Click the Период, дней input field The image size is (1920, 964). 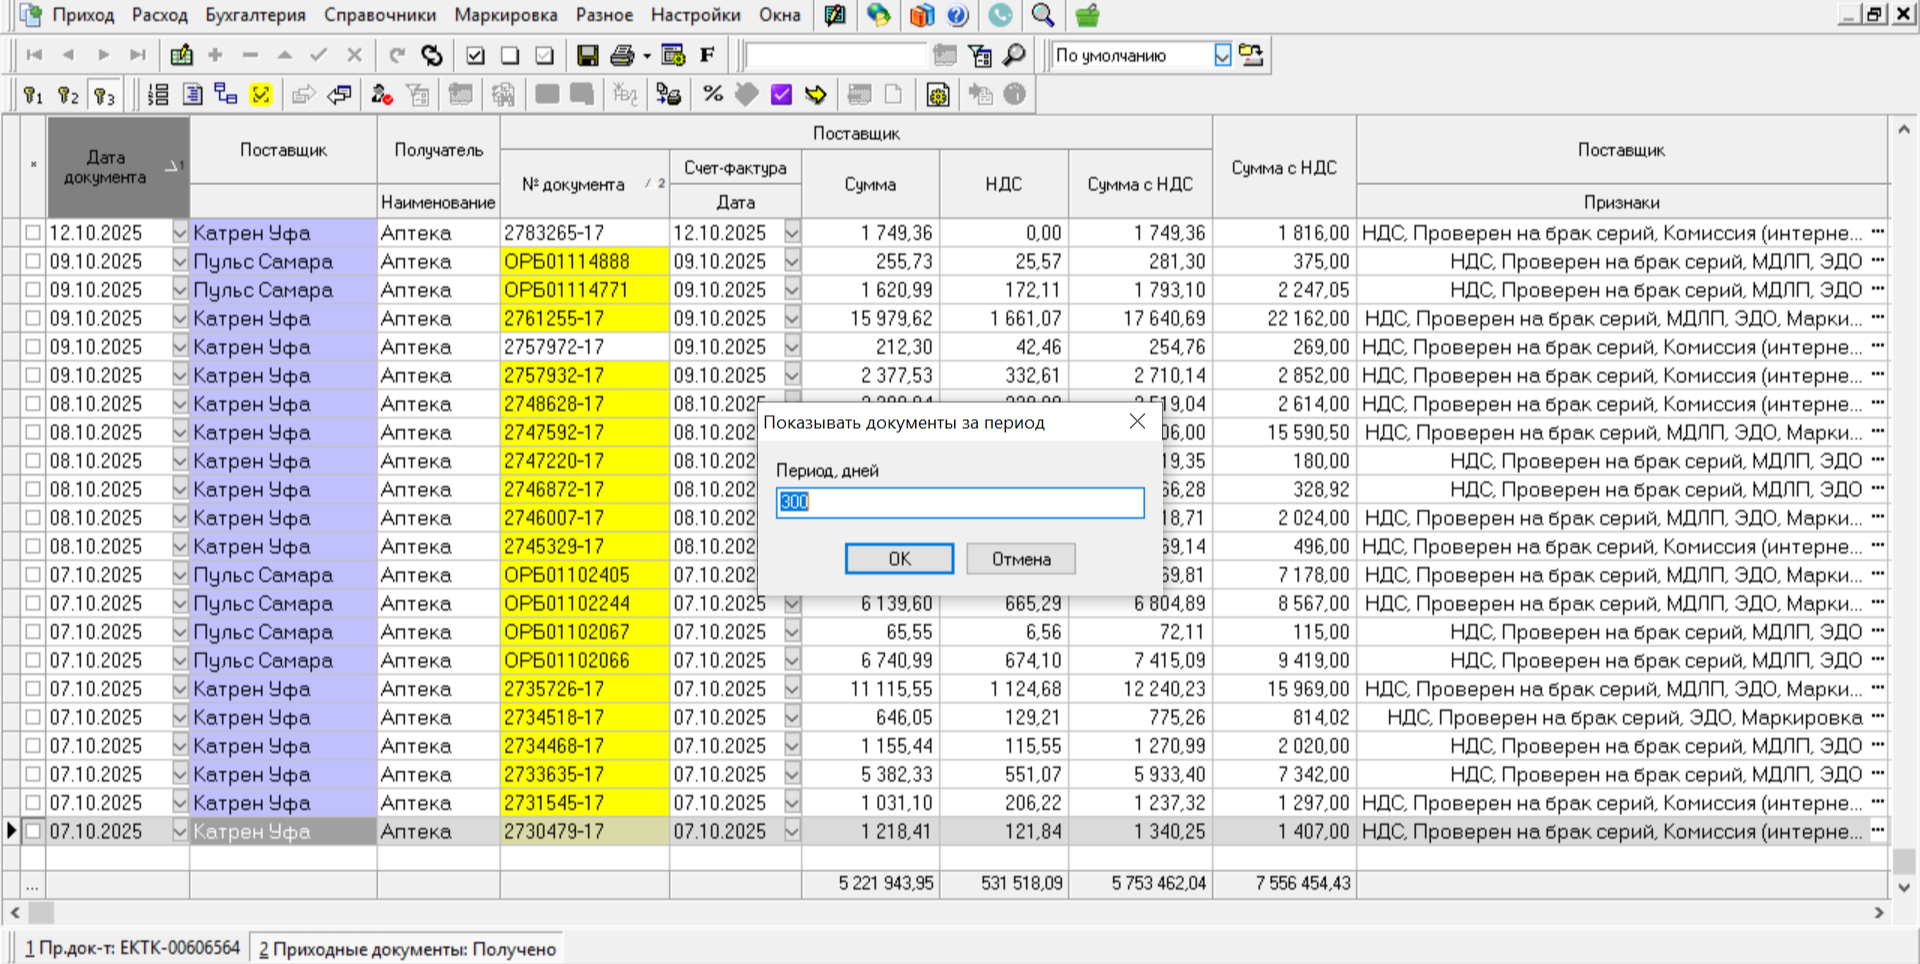pos(960,502)
